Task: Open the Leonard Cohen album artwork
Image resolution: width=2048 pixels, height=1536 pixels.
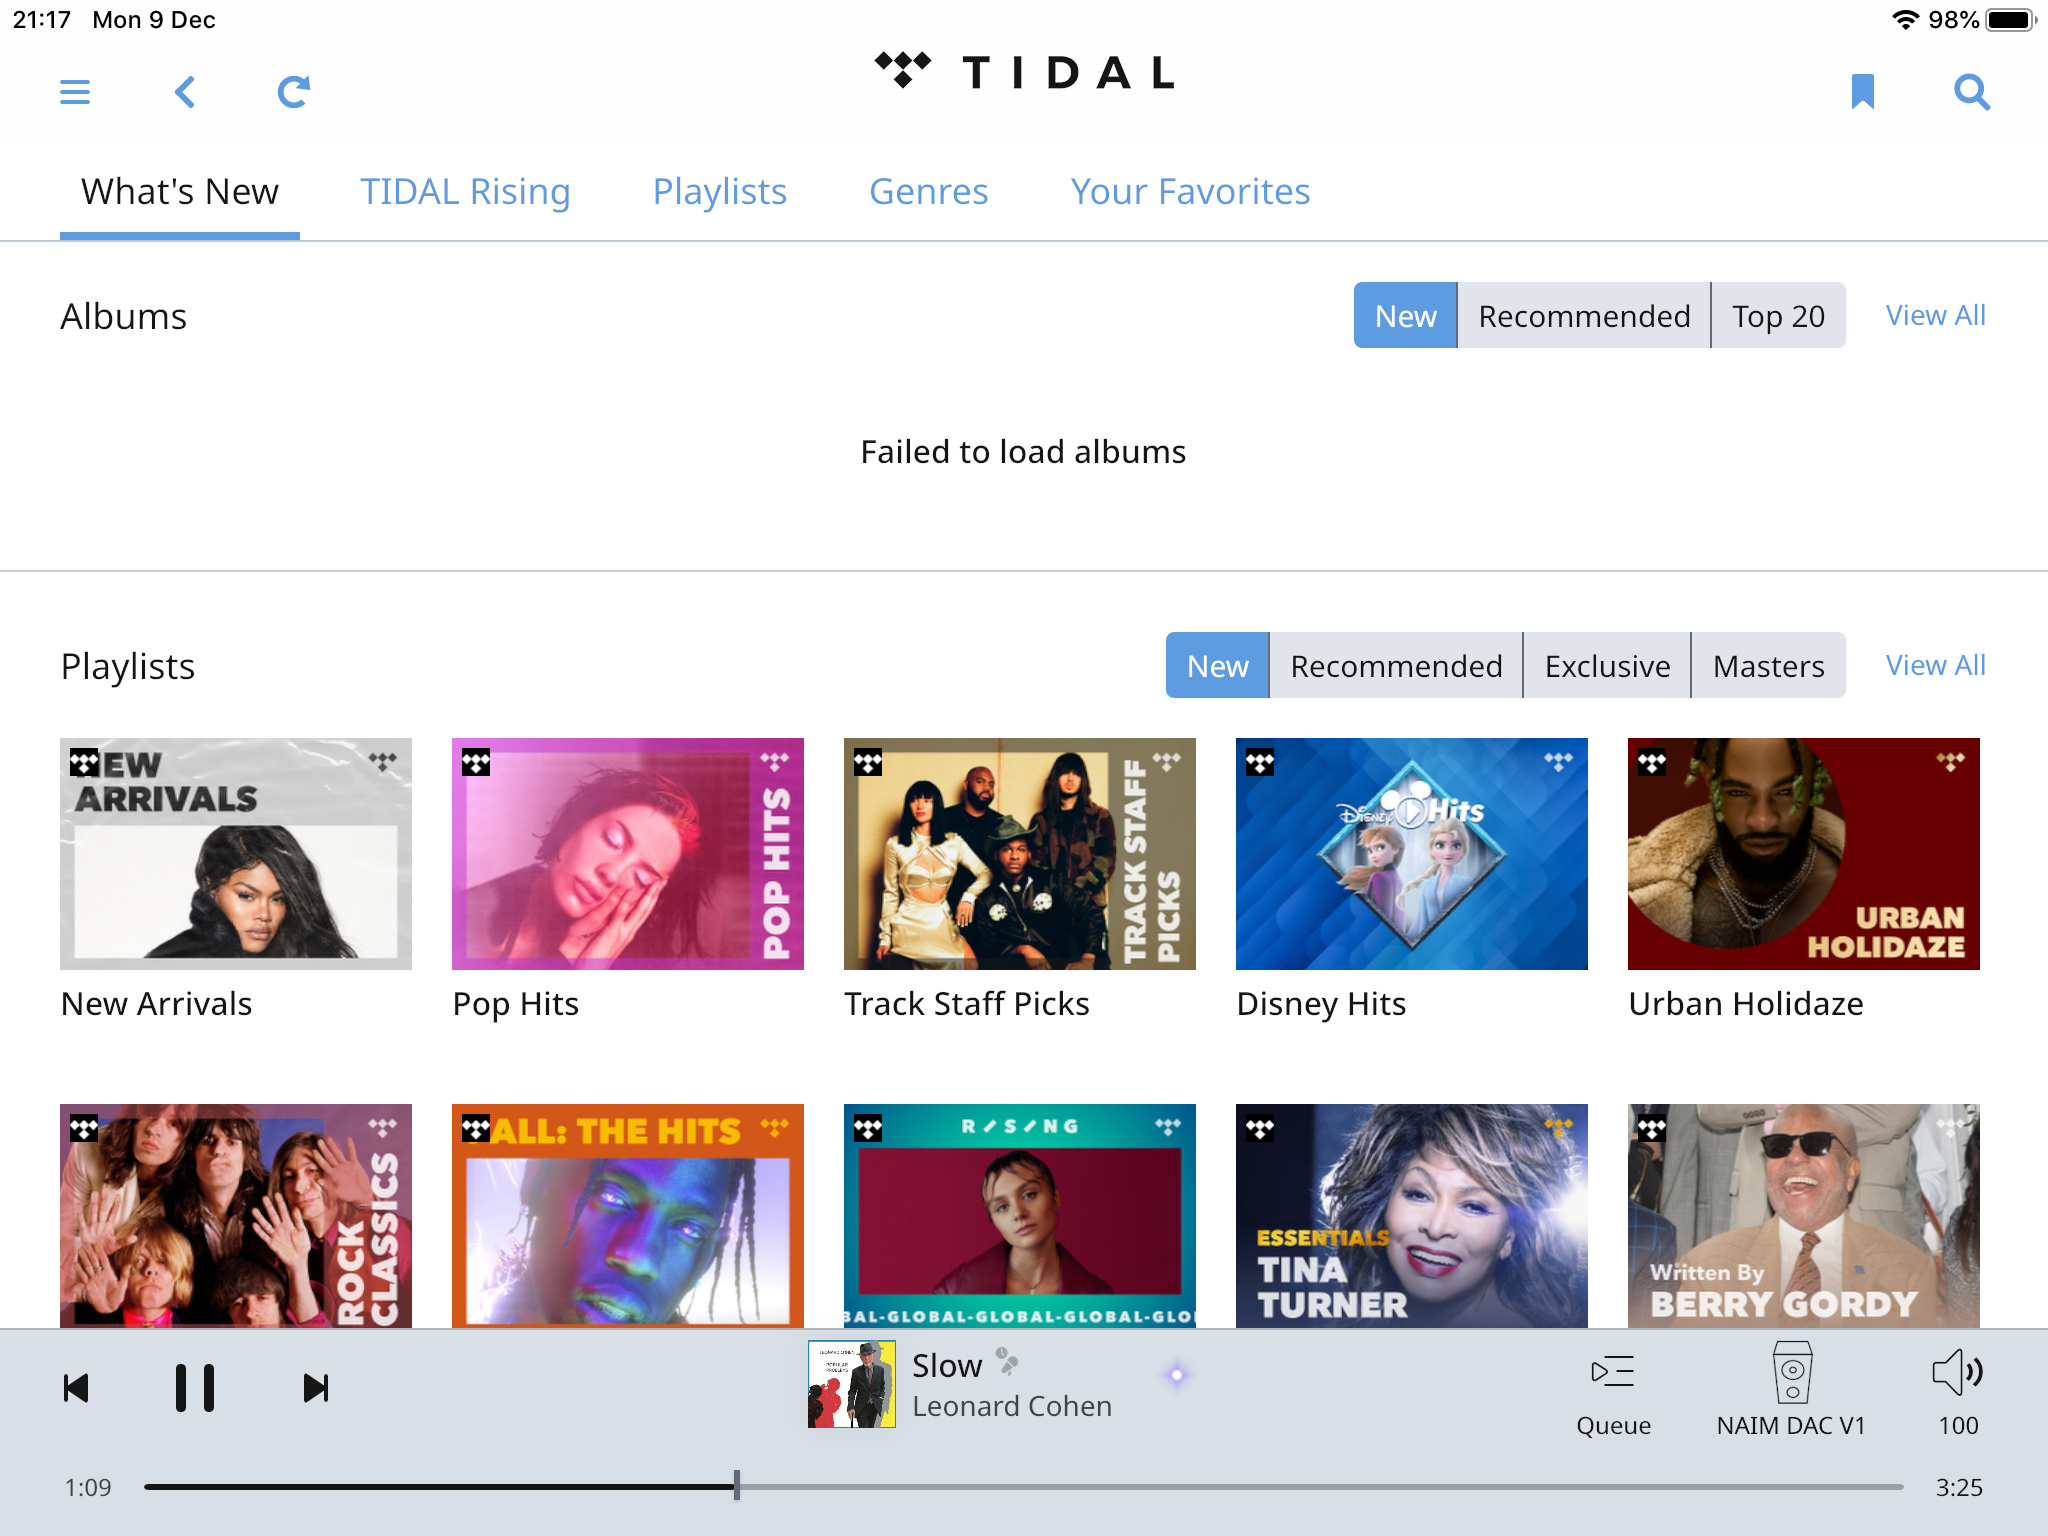Action: (852, 1384)
